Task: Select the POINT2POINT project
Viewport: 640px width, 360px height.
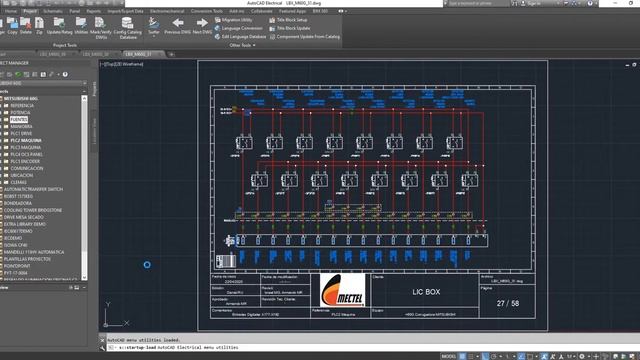Action: pyautogui.click(x=17, y=266)
